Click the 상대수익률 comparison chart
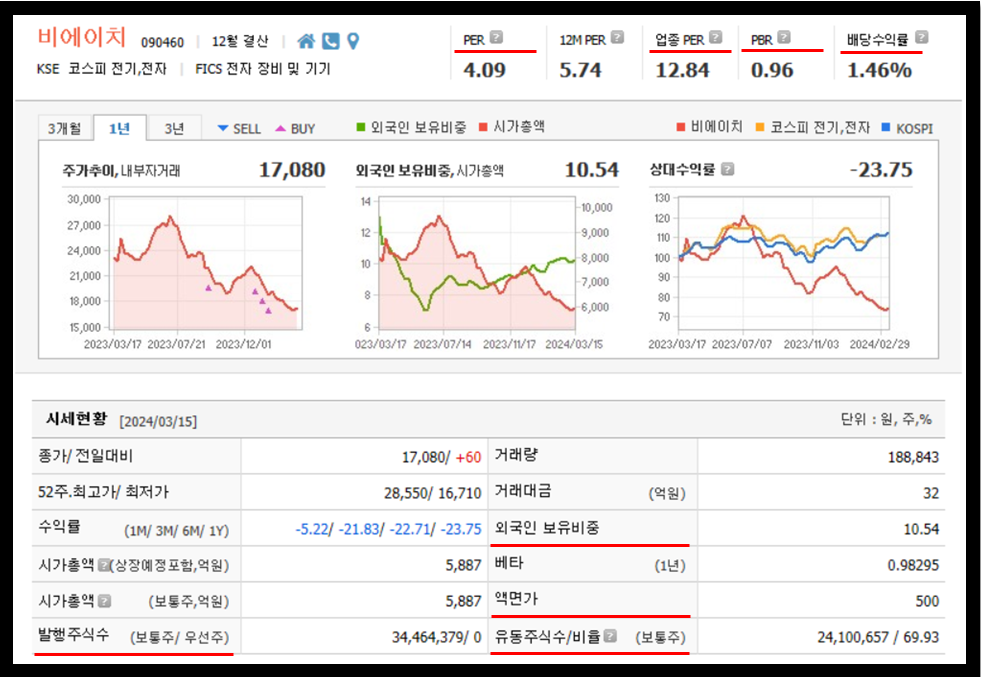Screen dimensions: 981x677 click(x=783, y=263)
